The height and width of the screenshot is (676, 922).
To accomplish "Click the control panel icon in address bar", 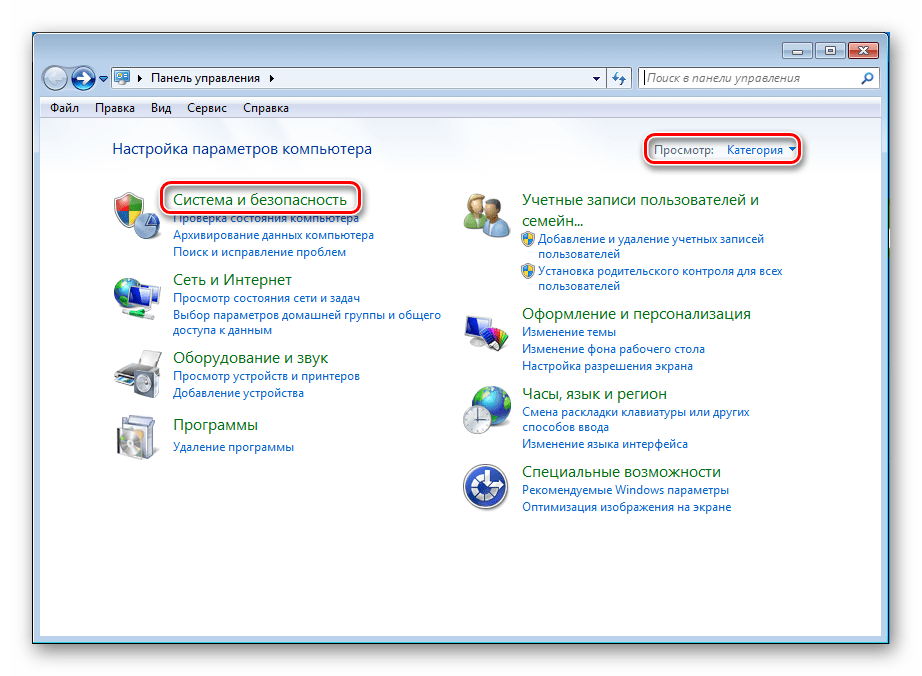I will tap(122, 78).
